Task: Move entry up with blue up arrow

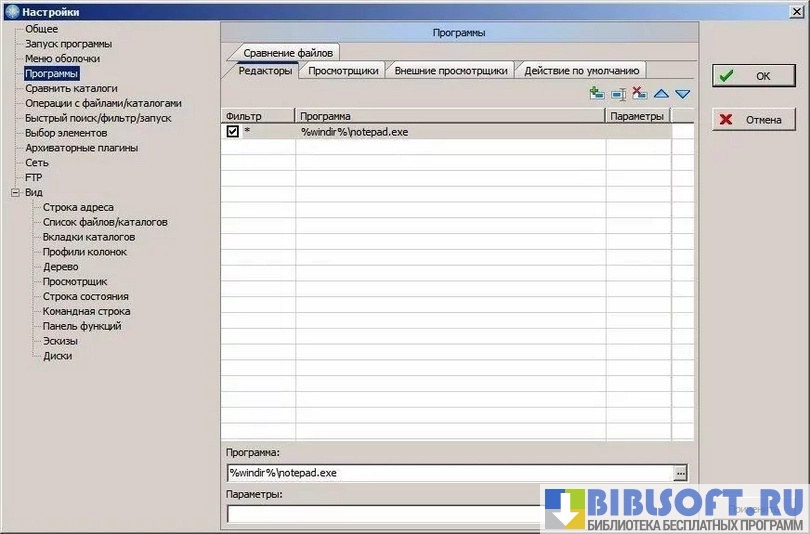Action: pos(661,93)
